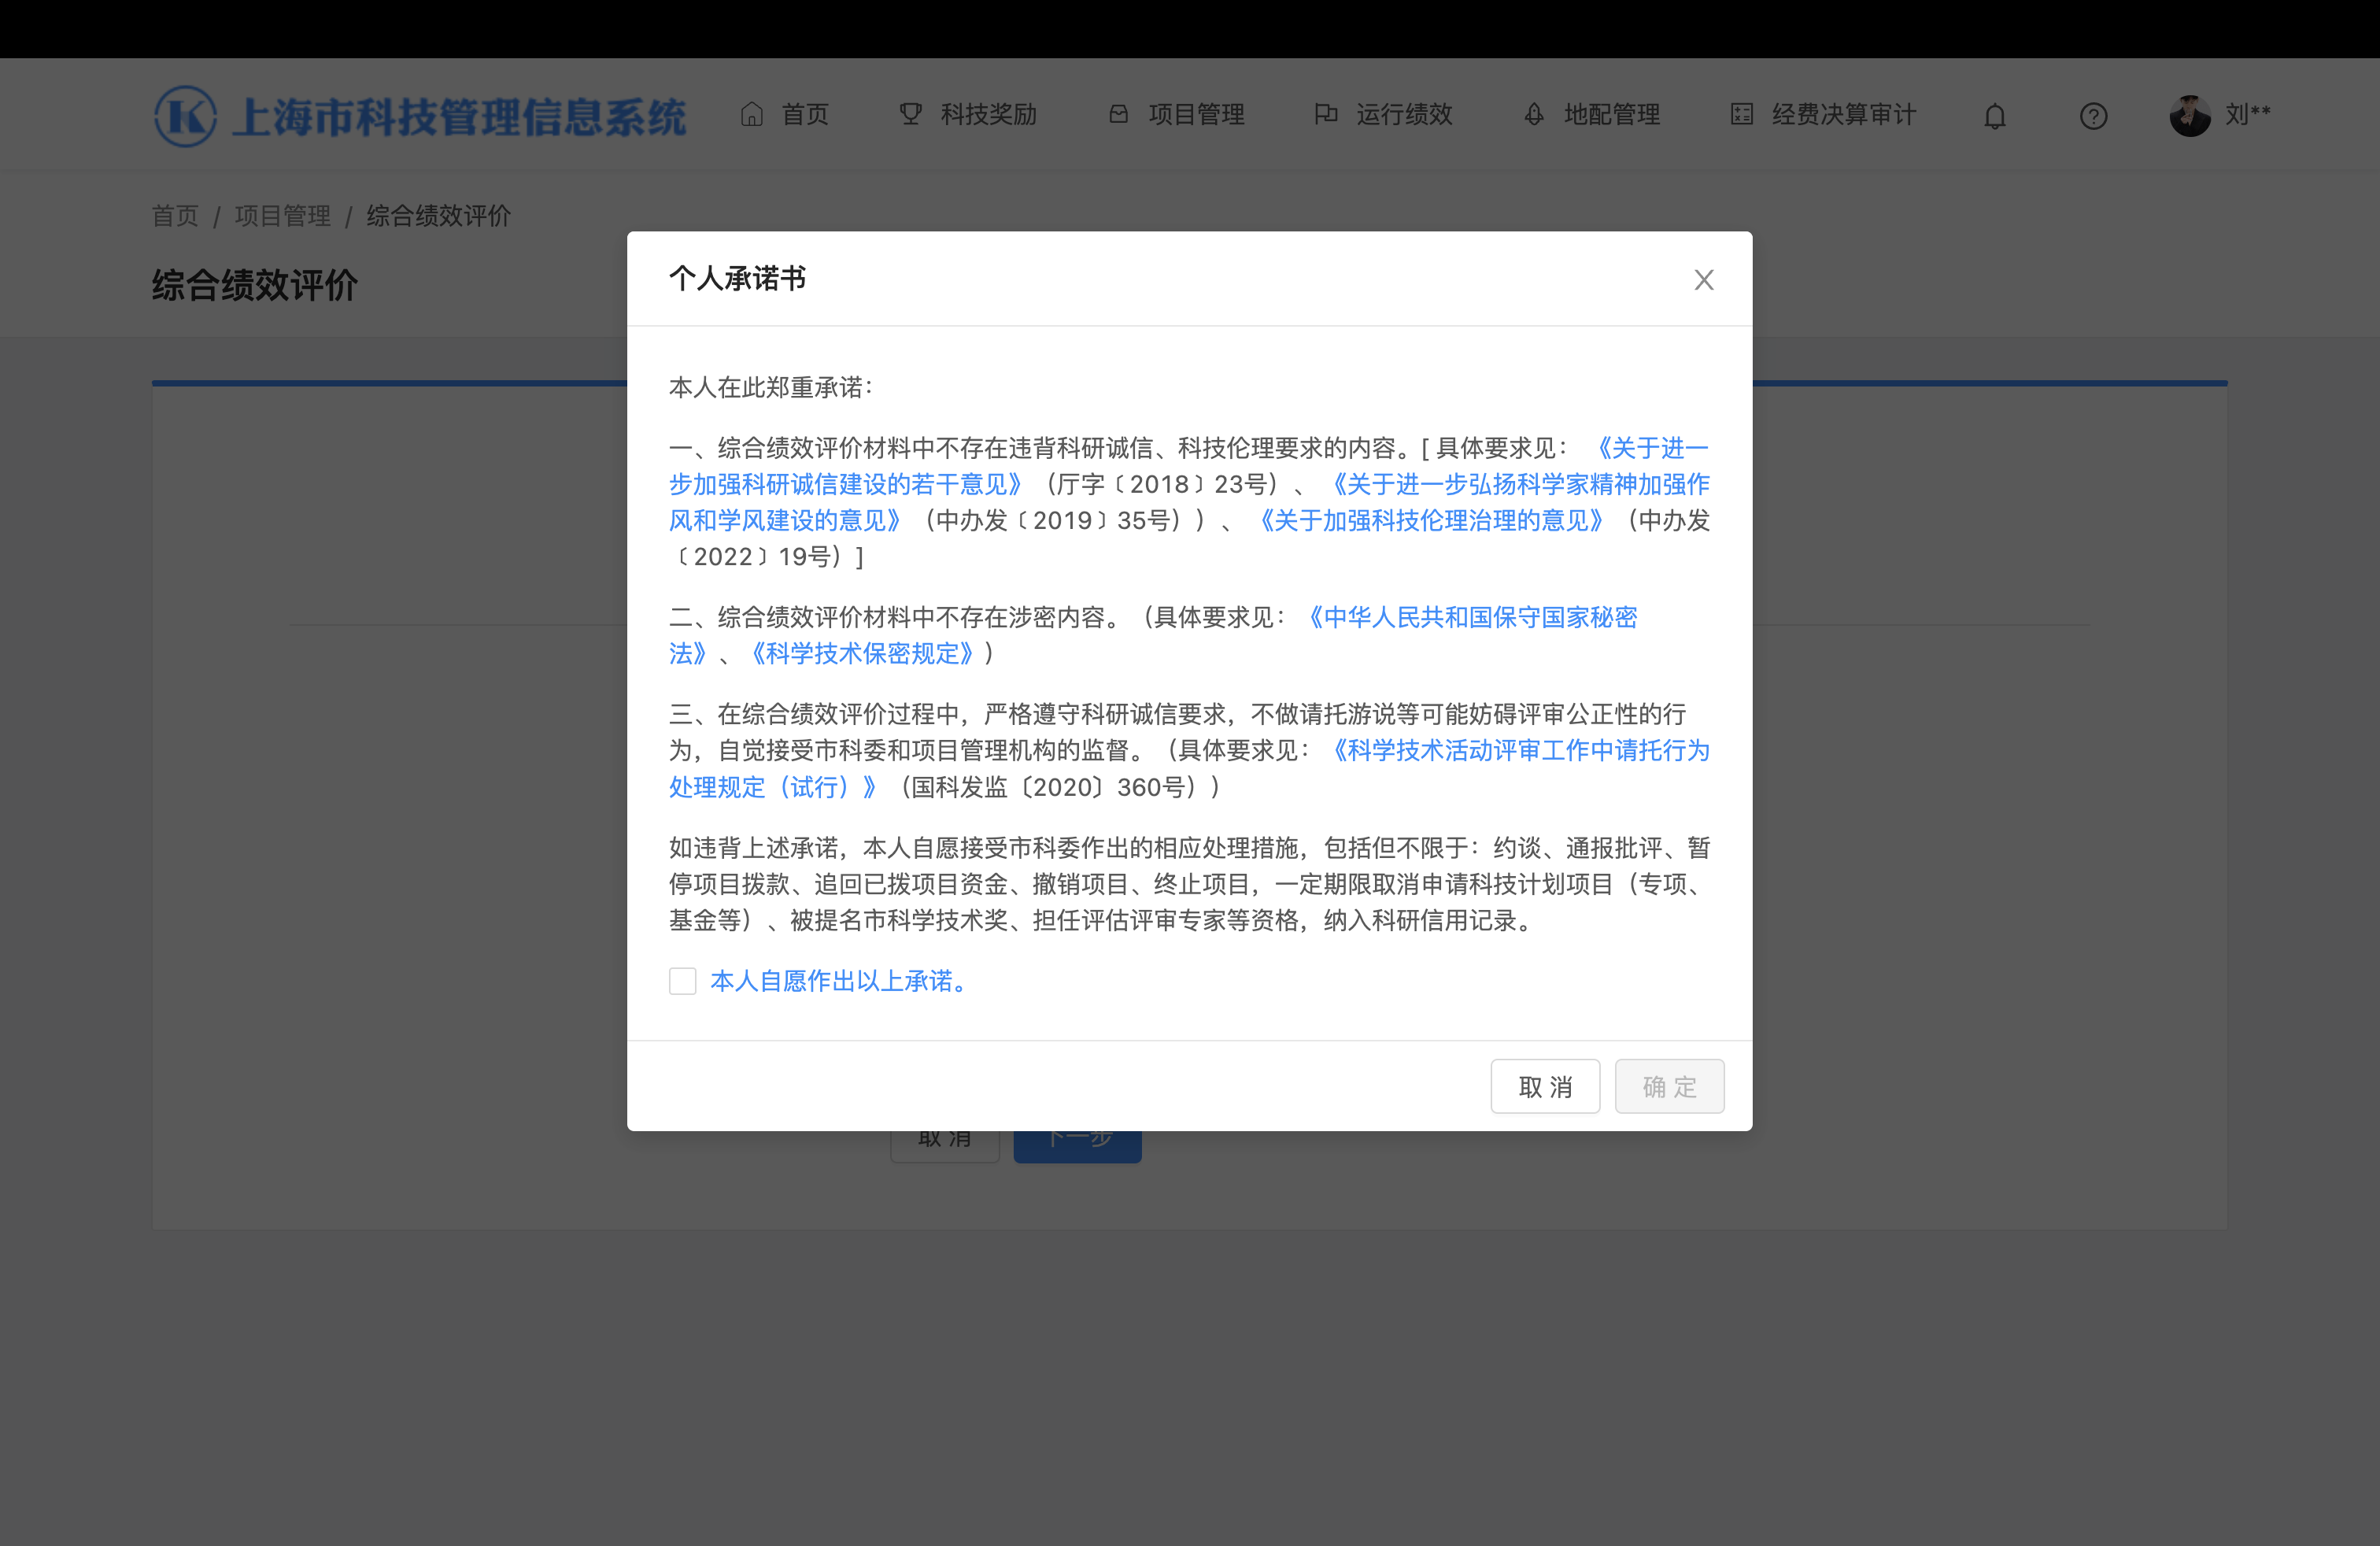The height and width of the screenshot is (1546, 2380).
Task: Click the folder icon beside 项目管理
Action: [x=1119, y=115]
